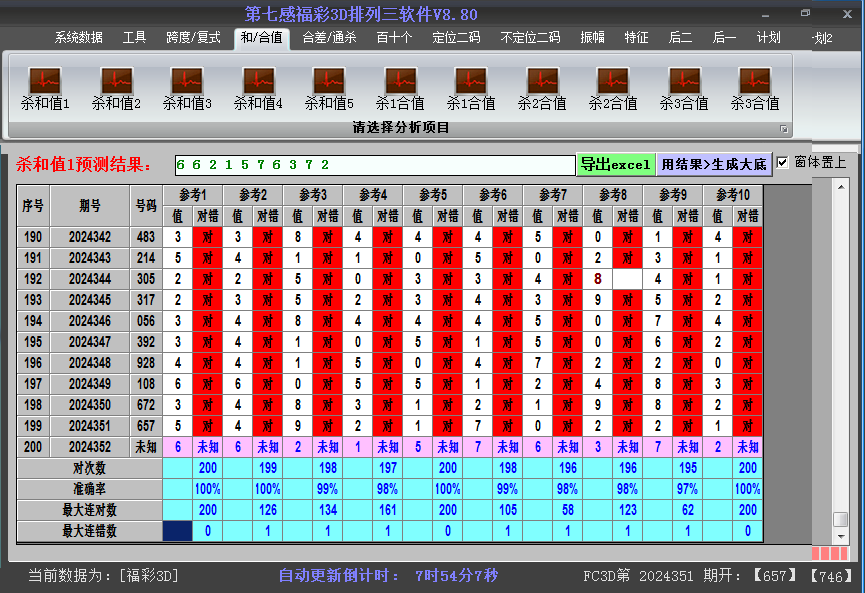Viewport: 865px width, 593px height.
Task: Open the 振幅 tab
Action: click(592, 38)
